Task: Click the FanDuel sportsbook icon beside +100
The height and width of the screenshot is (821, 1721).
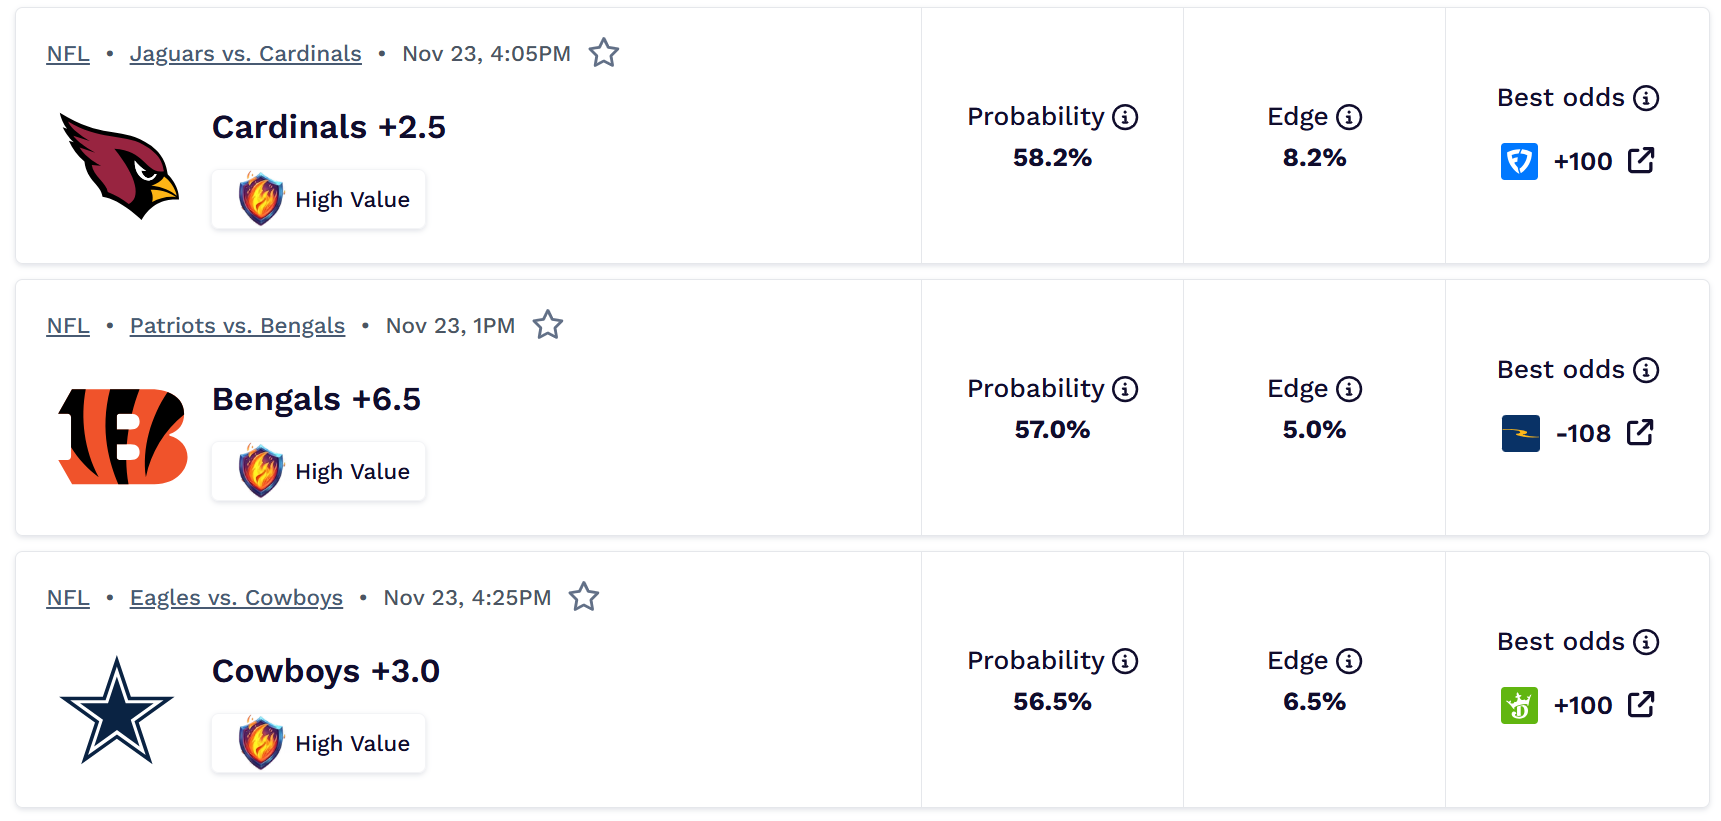Action: (1519, 161)
